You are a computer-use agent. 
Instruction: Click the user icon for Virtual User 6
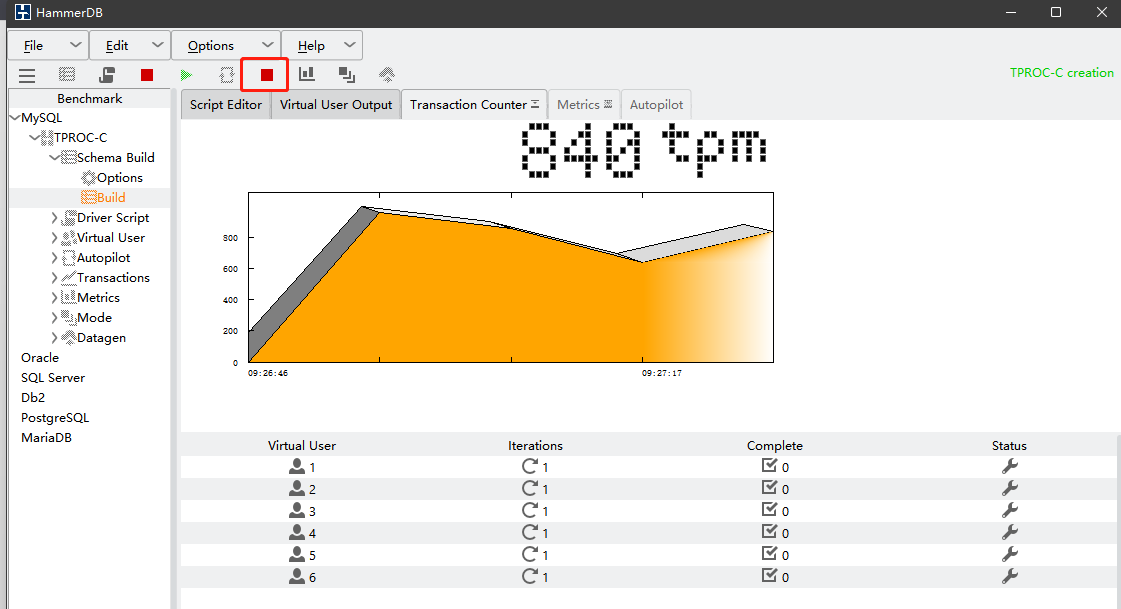297,576
